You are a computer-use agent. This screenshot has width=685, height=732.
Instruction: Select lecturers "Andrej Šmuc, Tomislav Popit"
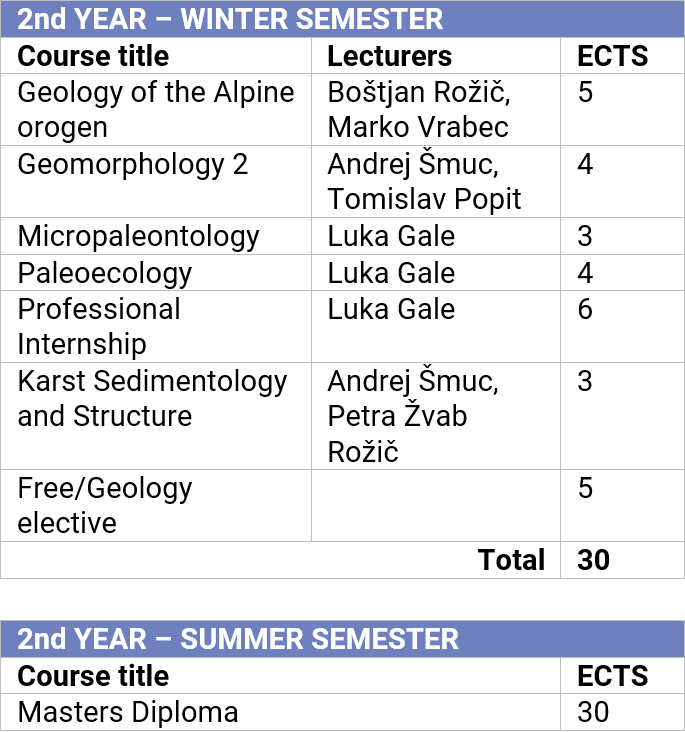(x=424, y=182)
